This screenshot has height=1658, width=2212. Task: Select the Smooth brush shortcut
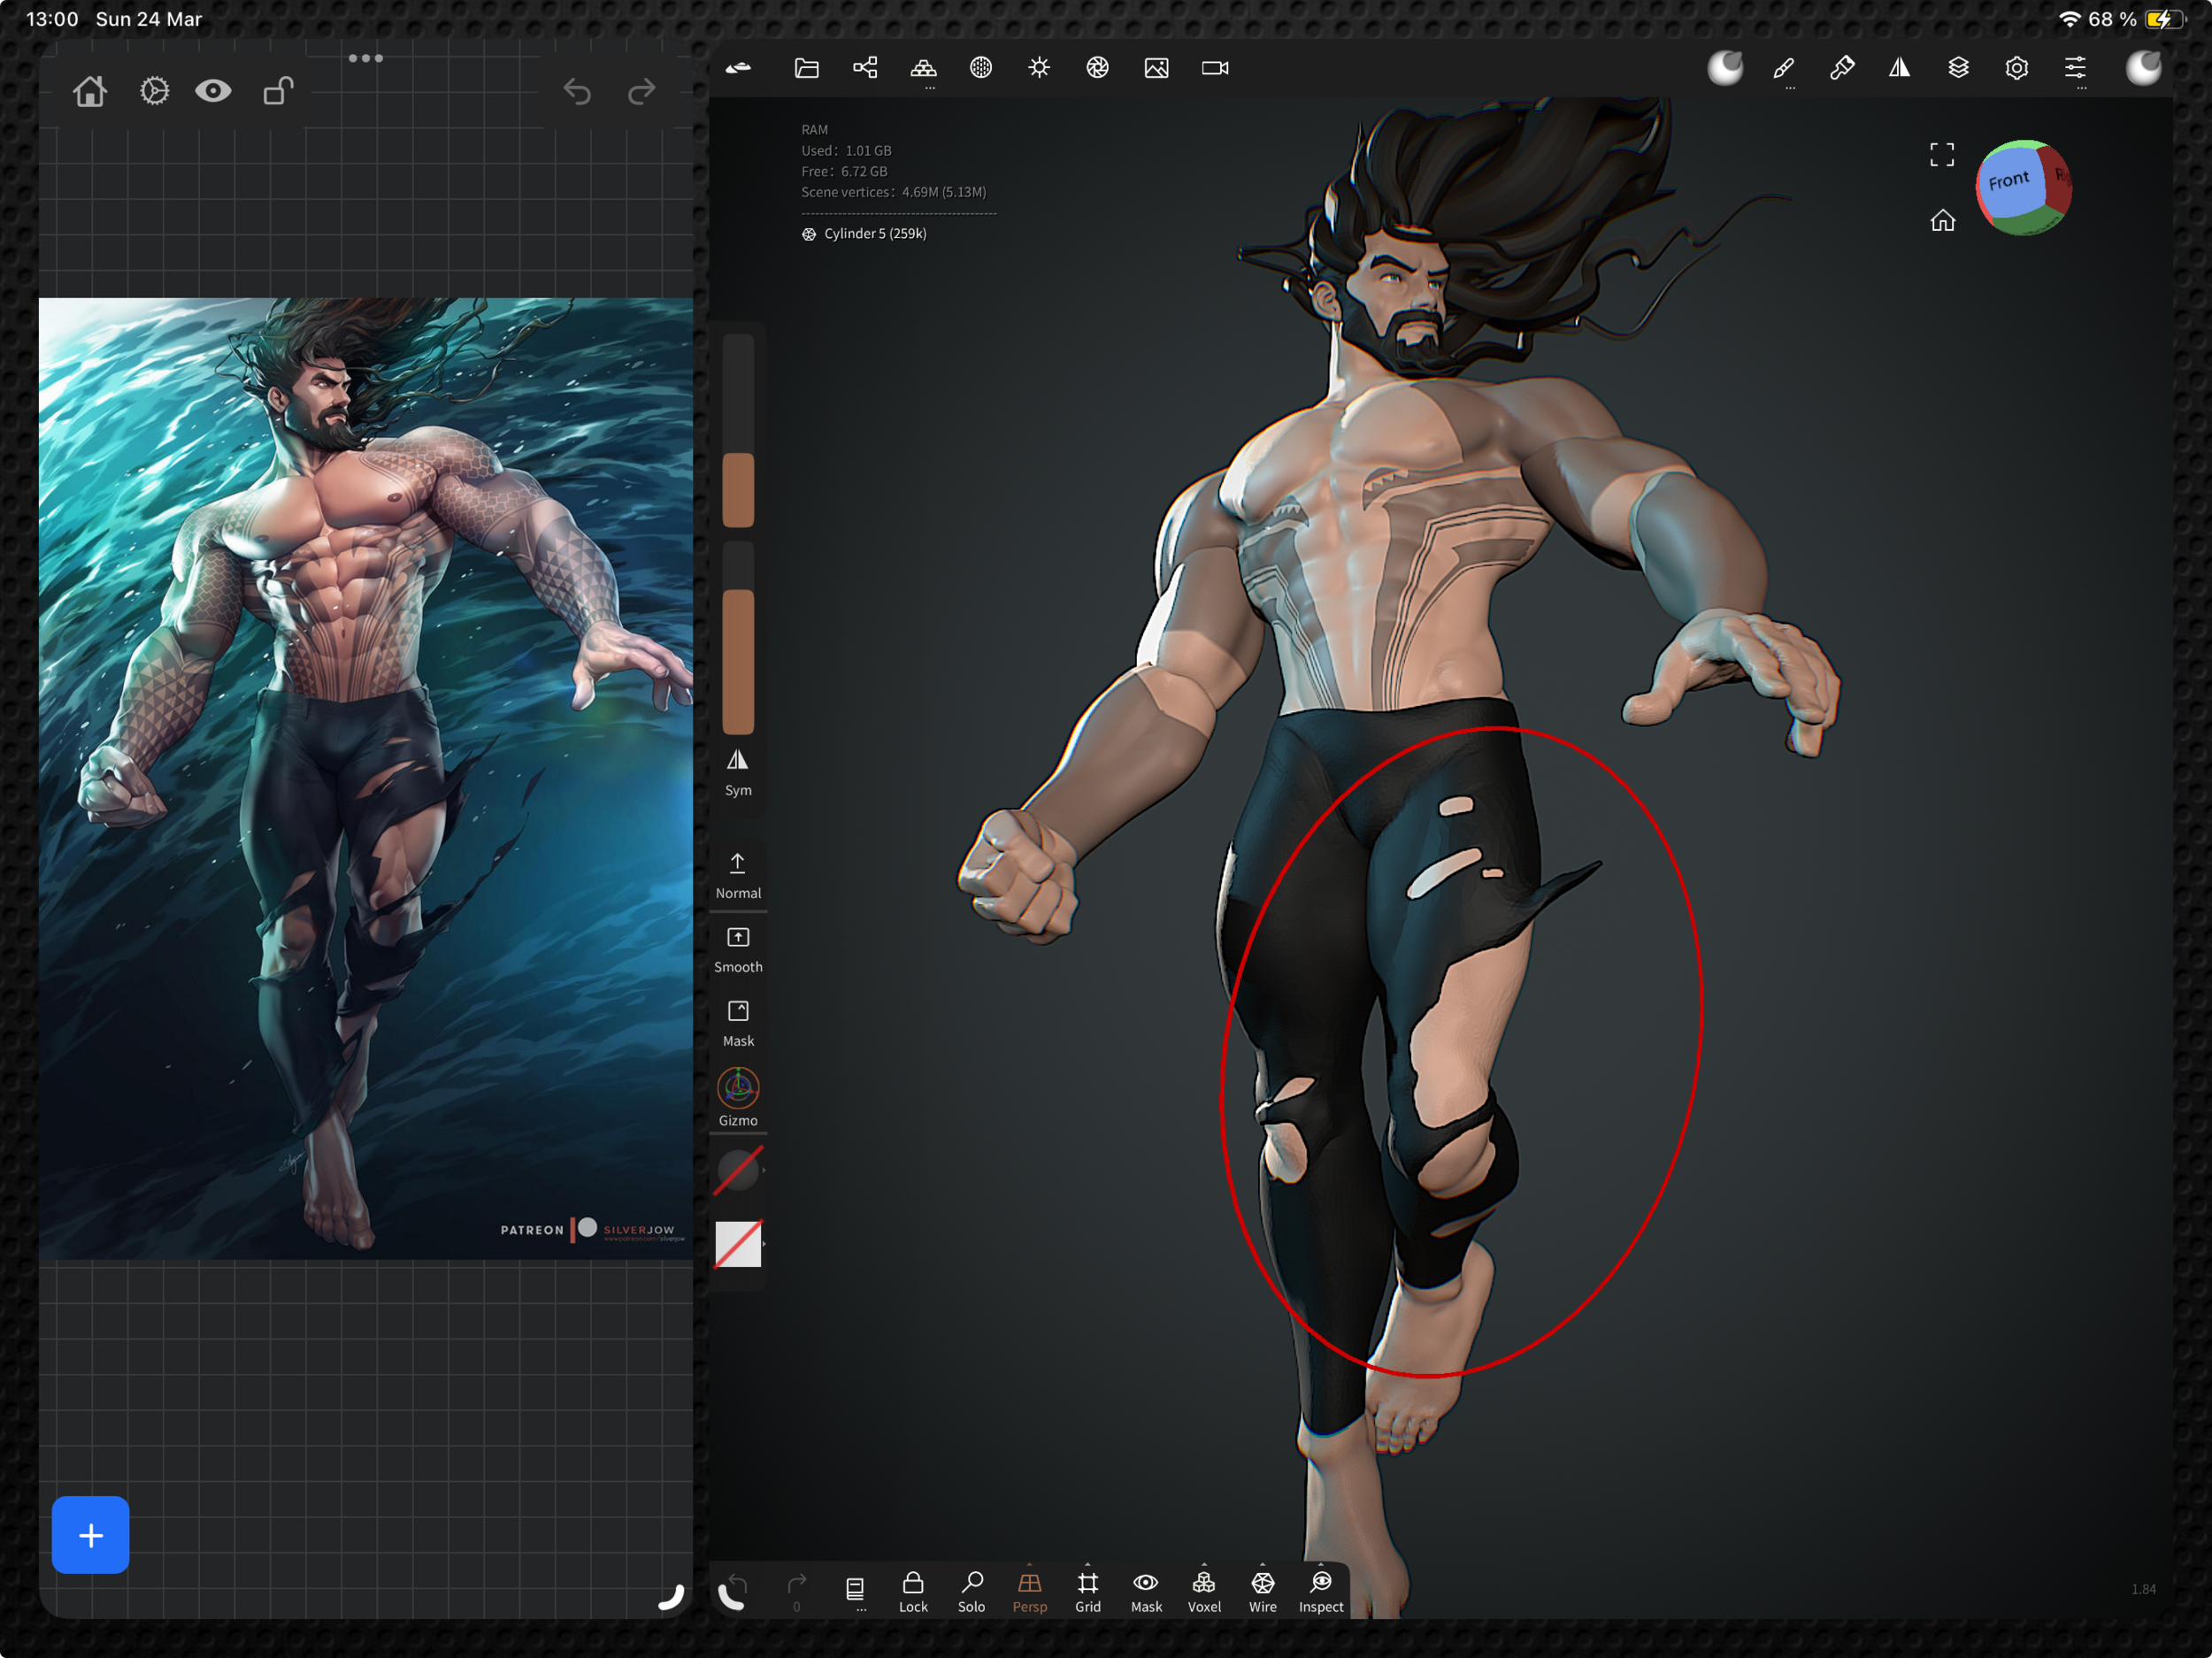click(738, 948)
